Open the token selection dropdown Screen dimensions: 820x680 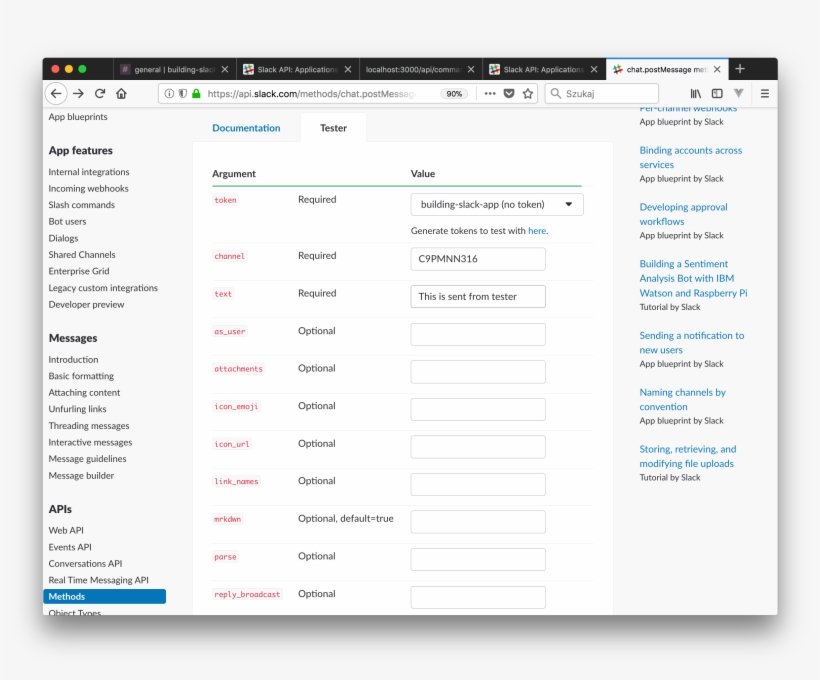point(495,204)
